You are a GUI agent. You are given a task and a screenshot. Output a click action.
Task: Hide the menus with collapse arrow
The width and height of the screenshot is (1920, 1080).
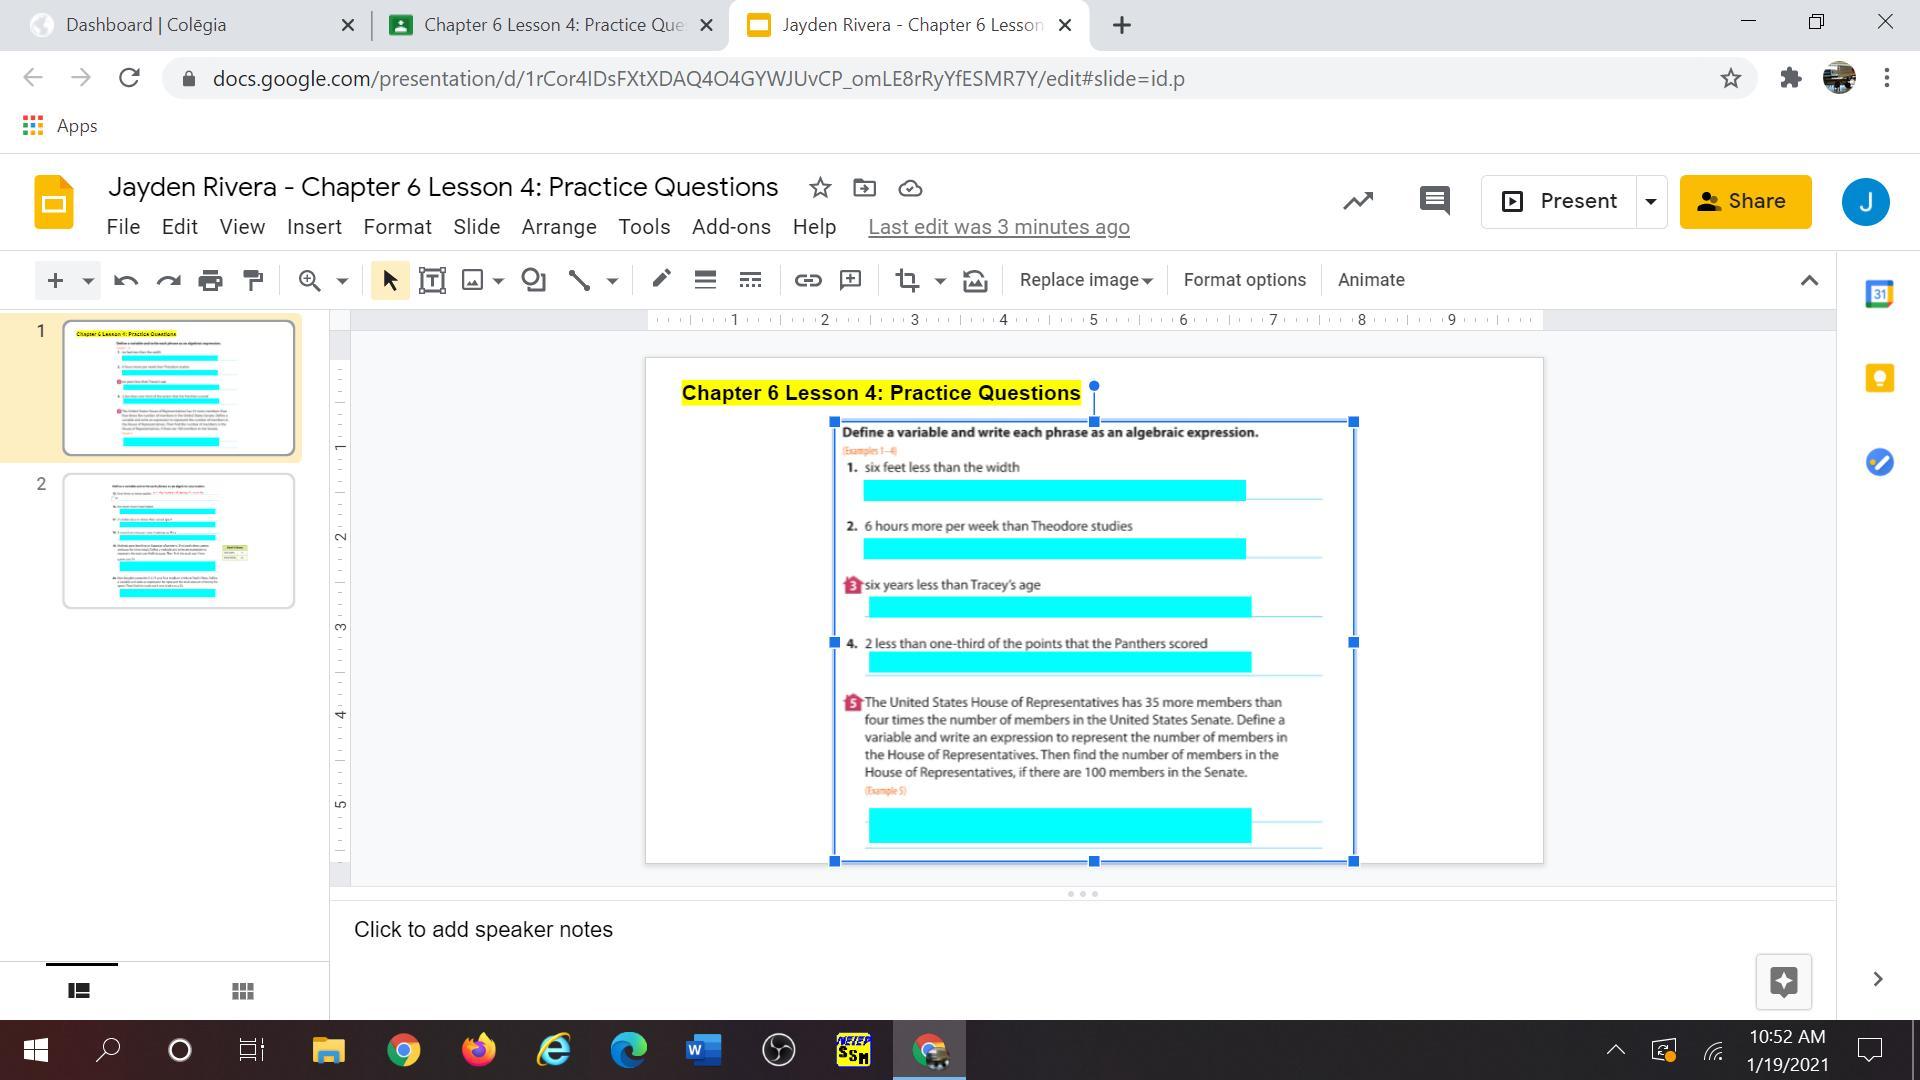point(1809,281)
